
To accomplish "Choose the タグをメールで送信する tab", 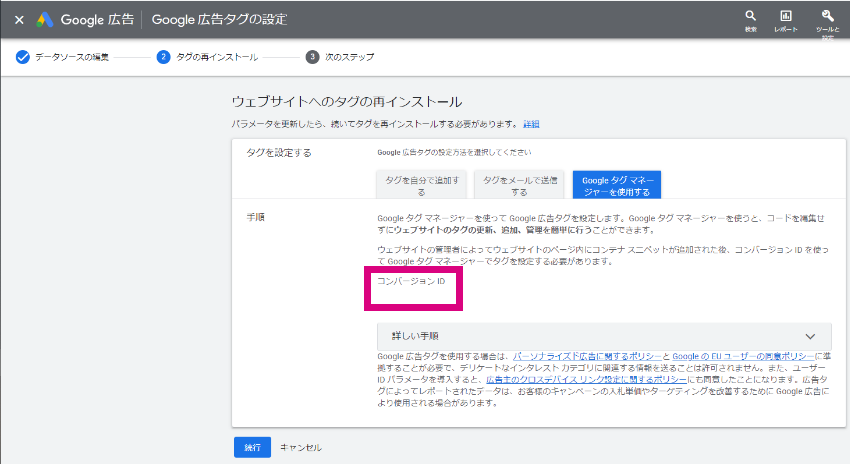I will [x=519, y=185].
